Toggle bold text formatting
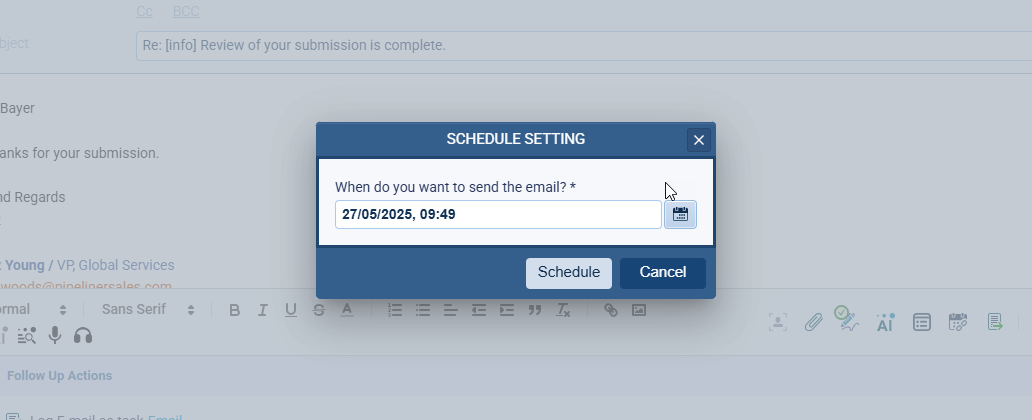This screenshot has height=420, width=1032. (x=235, y=310)
